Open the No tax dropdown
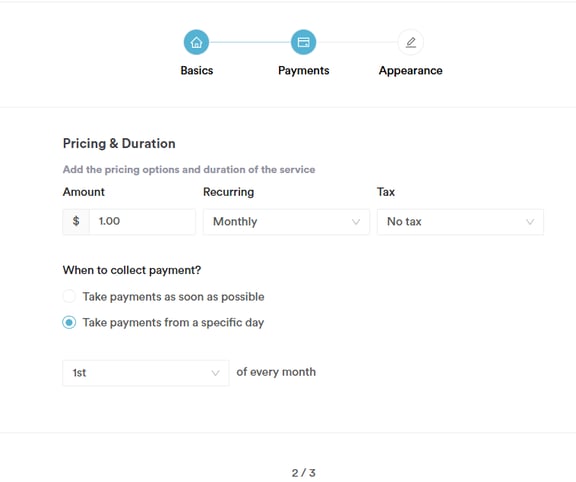The height and width of the screenshot is (482, 576). click(460, 222)
